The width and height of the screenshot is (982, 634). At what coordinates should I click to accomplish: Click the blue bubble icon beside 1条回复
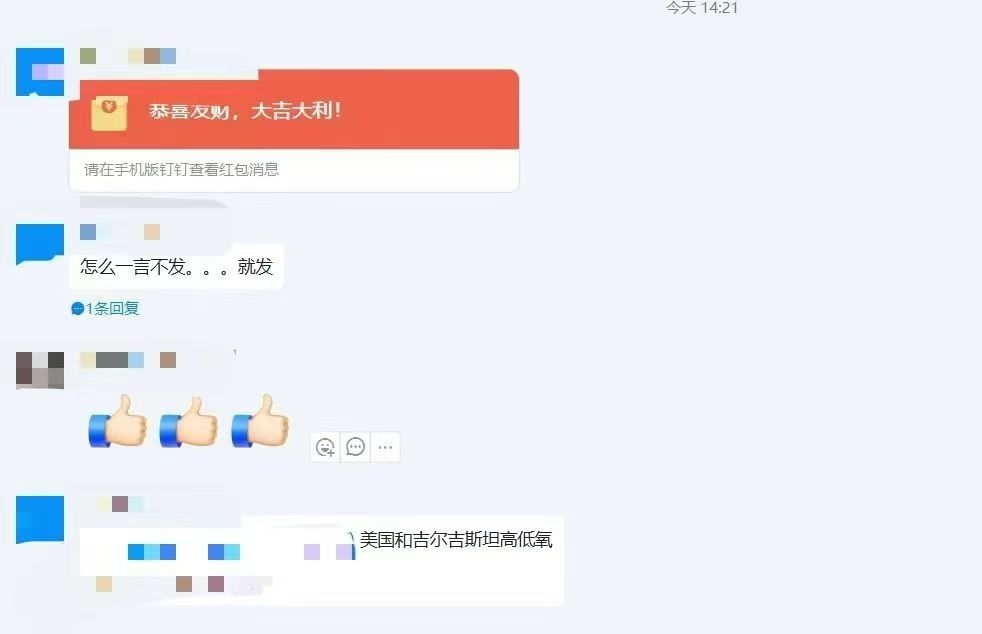[x=78, y=308]
